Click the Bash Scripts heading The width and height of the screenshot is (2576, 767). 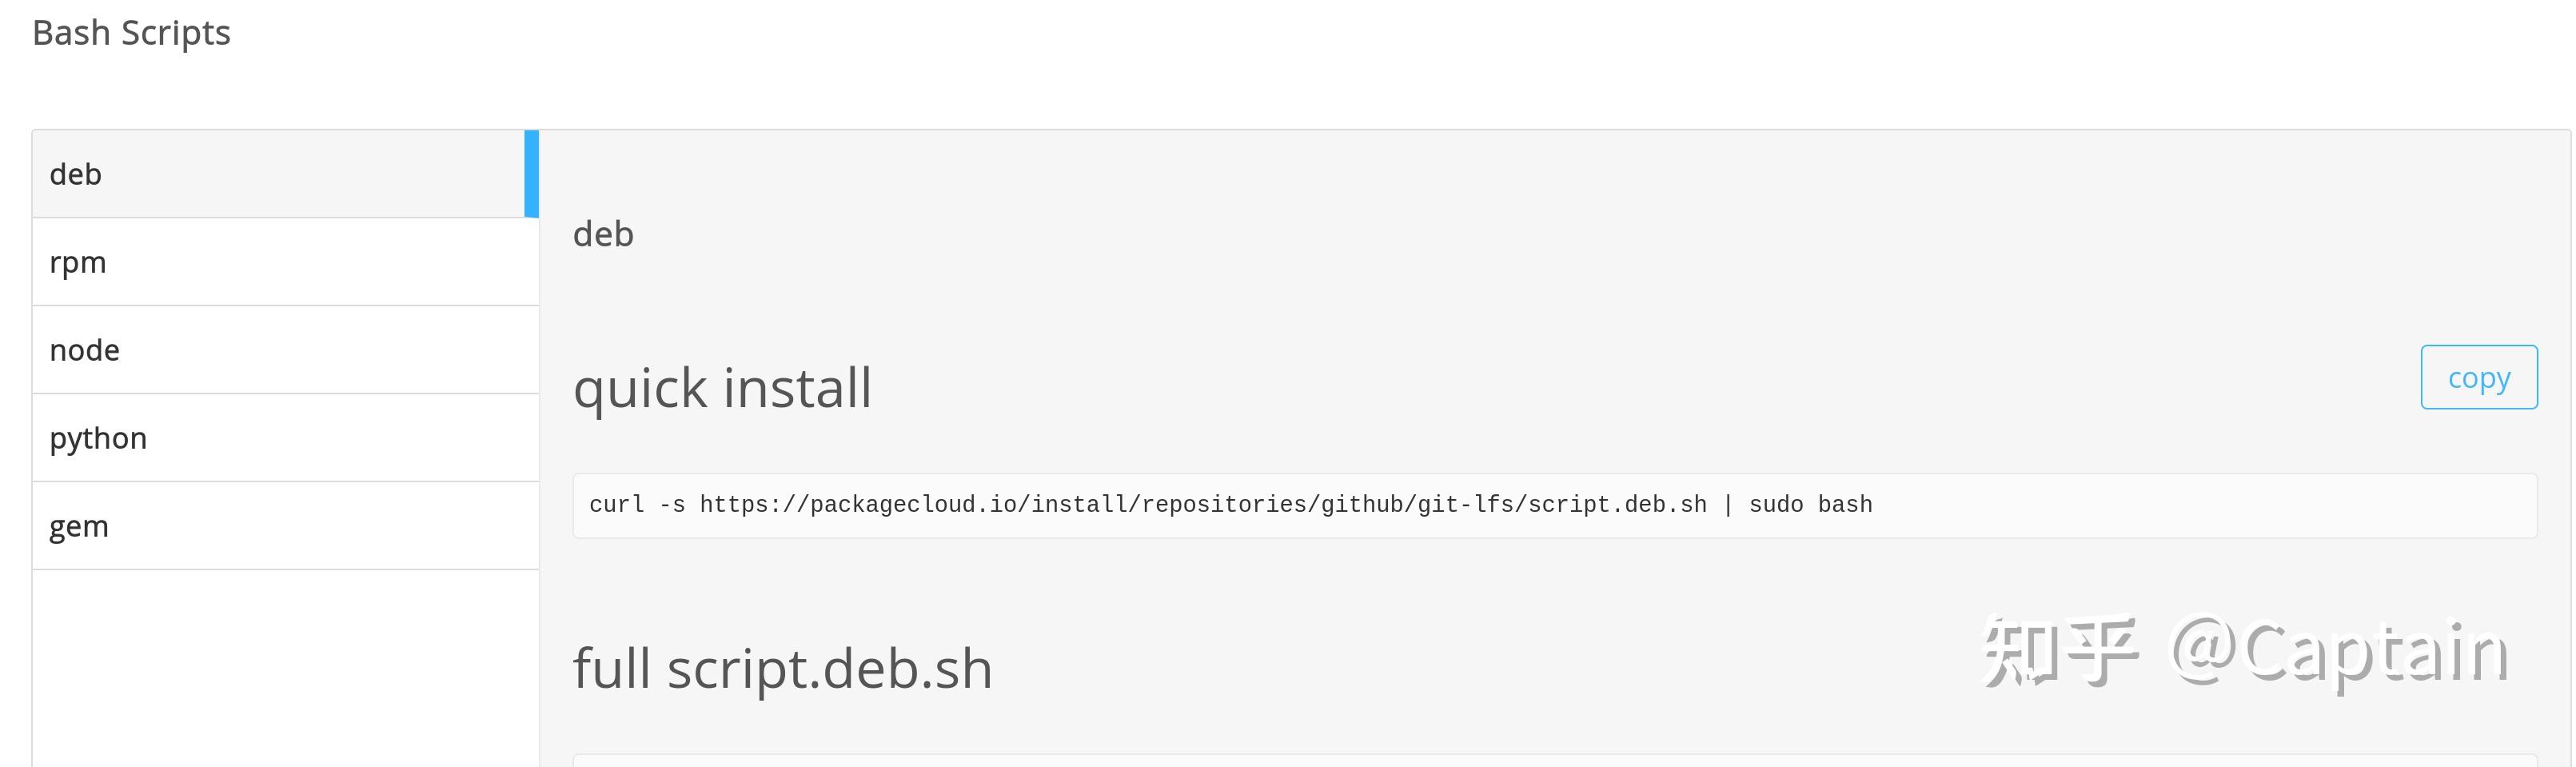pos(131,32)
